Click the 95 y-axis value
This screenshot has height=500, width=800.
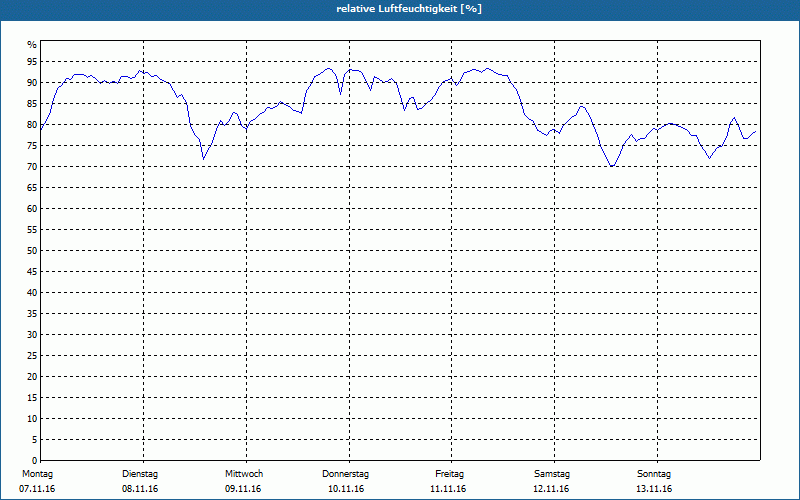point(32,62)
